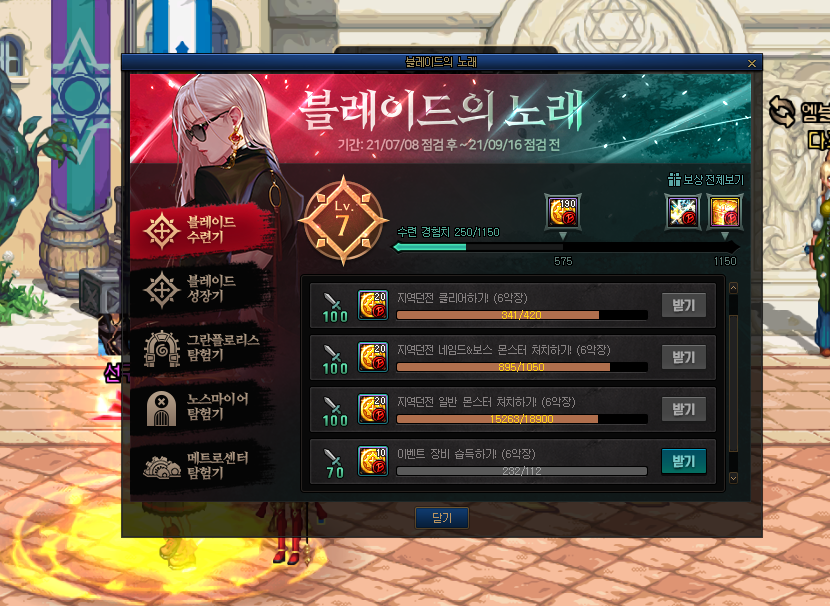Viewport: 830px width, 606px height.
Task: Open 보상 전체보기 reward overview link
Action: pyautogui.click(x=706, y=179)
